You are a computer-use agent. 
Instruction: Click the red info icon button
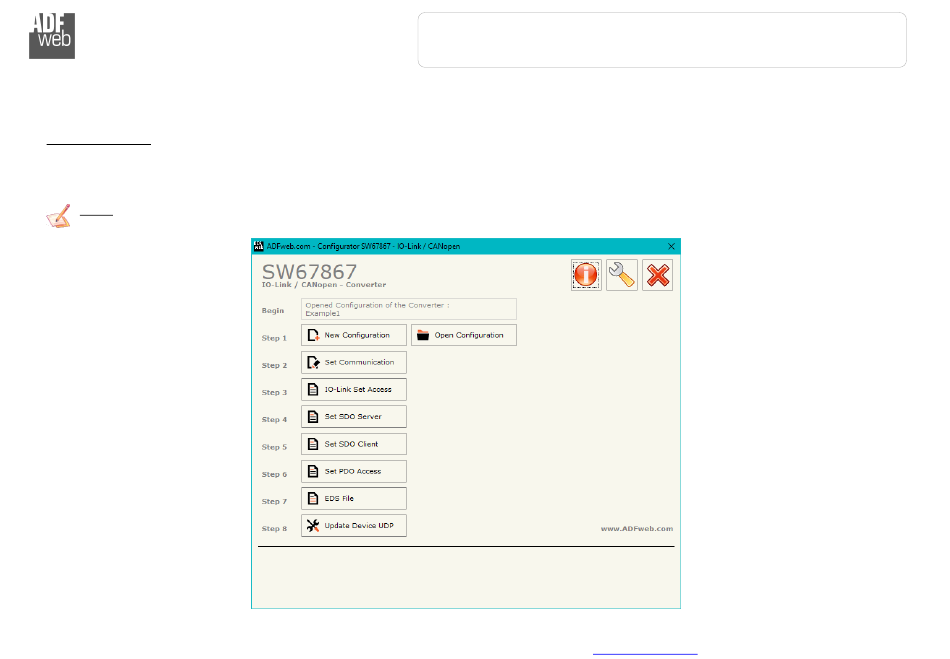point(586,275)
